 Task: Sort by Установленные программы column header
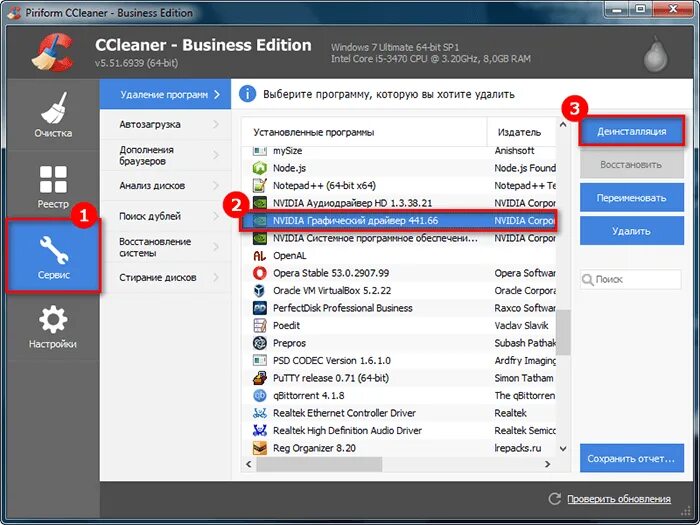coord(364,132)
